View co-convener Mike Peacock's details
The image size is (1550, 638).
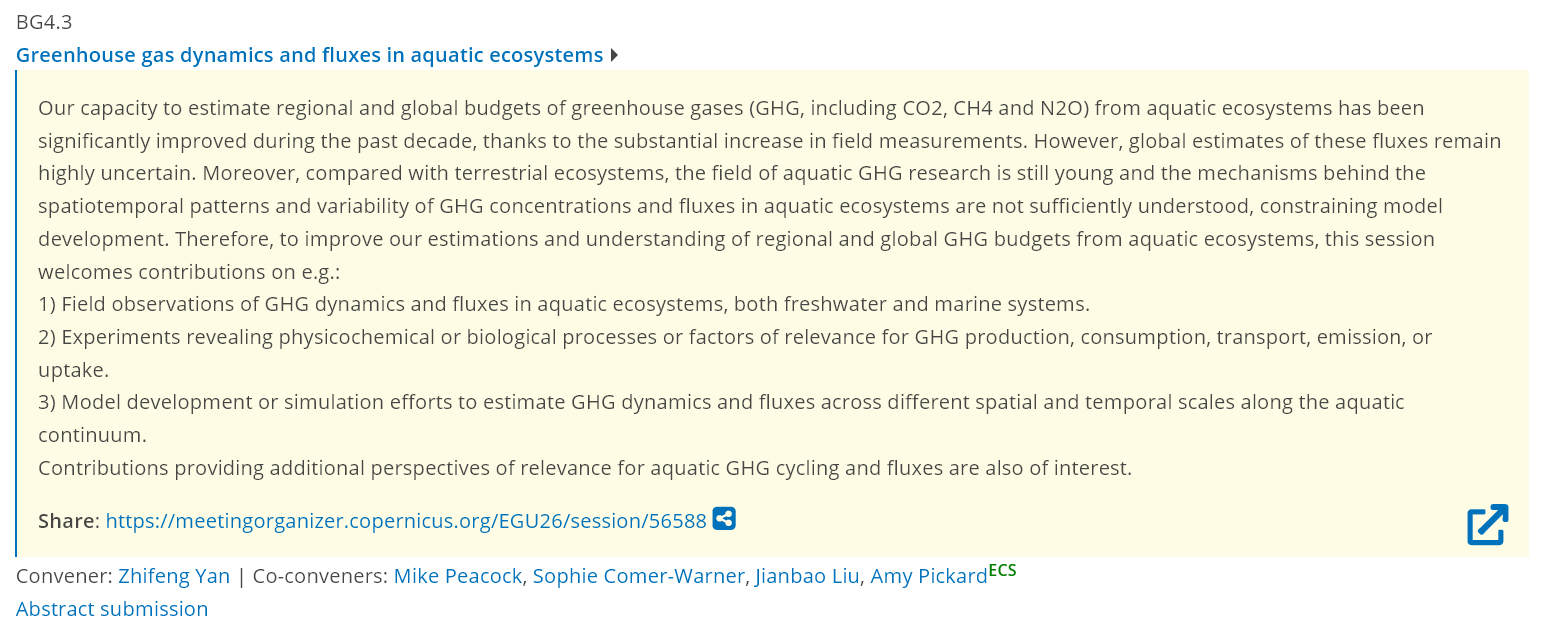pos(457,576)
